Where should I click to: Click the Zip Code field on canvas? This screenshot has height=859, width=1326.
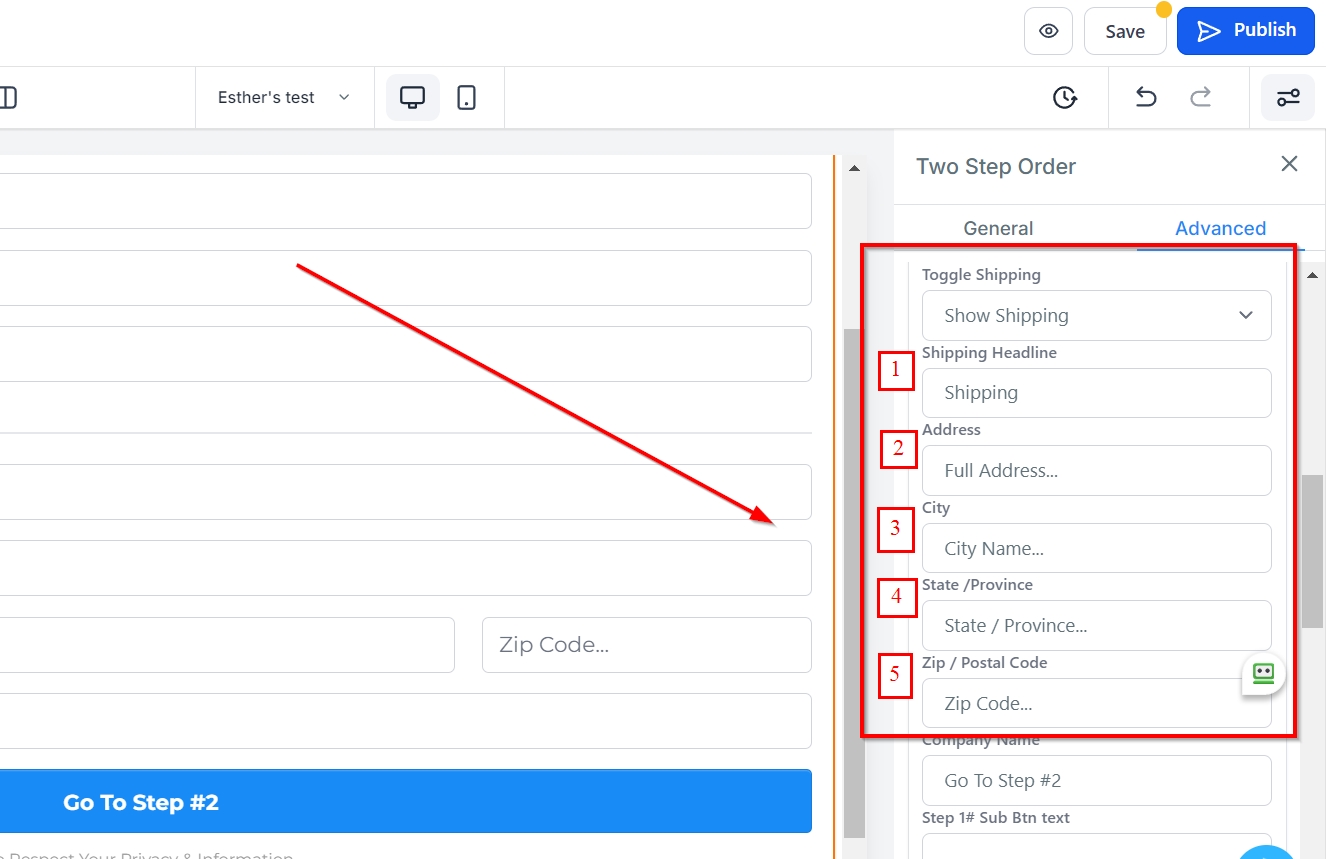pos(646,645)
